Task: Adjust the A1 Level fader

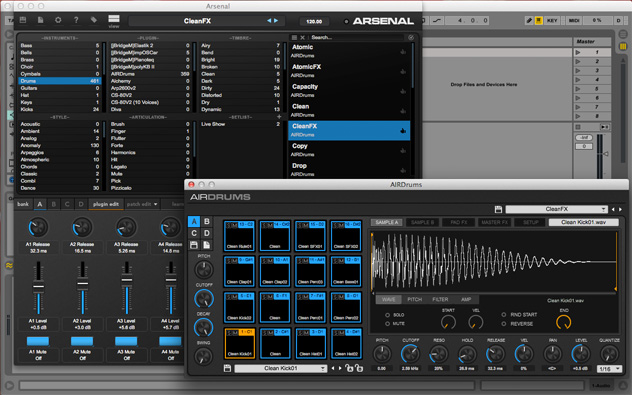Action: coord(39,287)
